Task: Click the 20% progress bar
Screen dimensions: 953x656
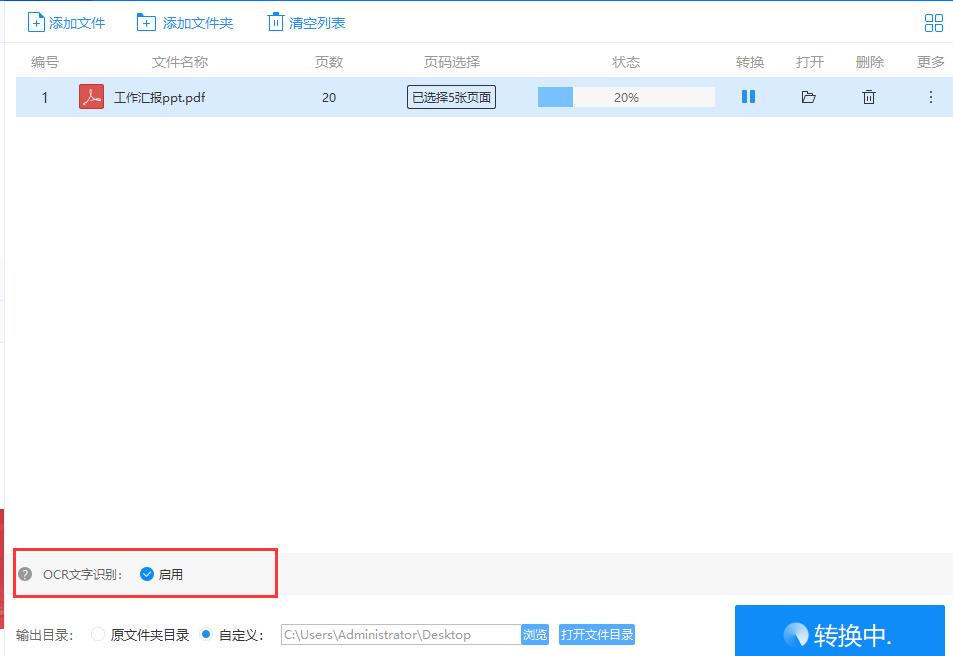Action: tap(625, 97)
